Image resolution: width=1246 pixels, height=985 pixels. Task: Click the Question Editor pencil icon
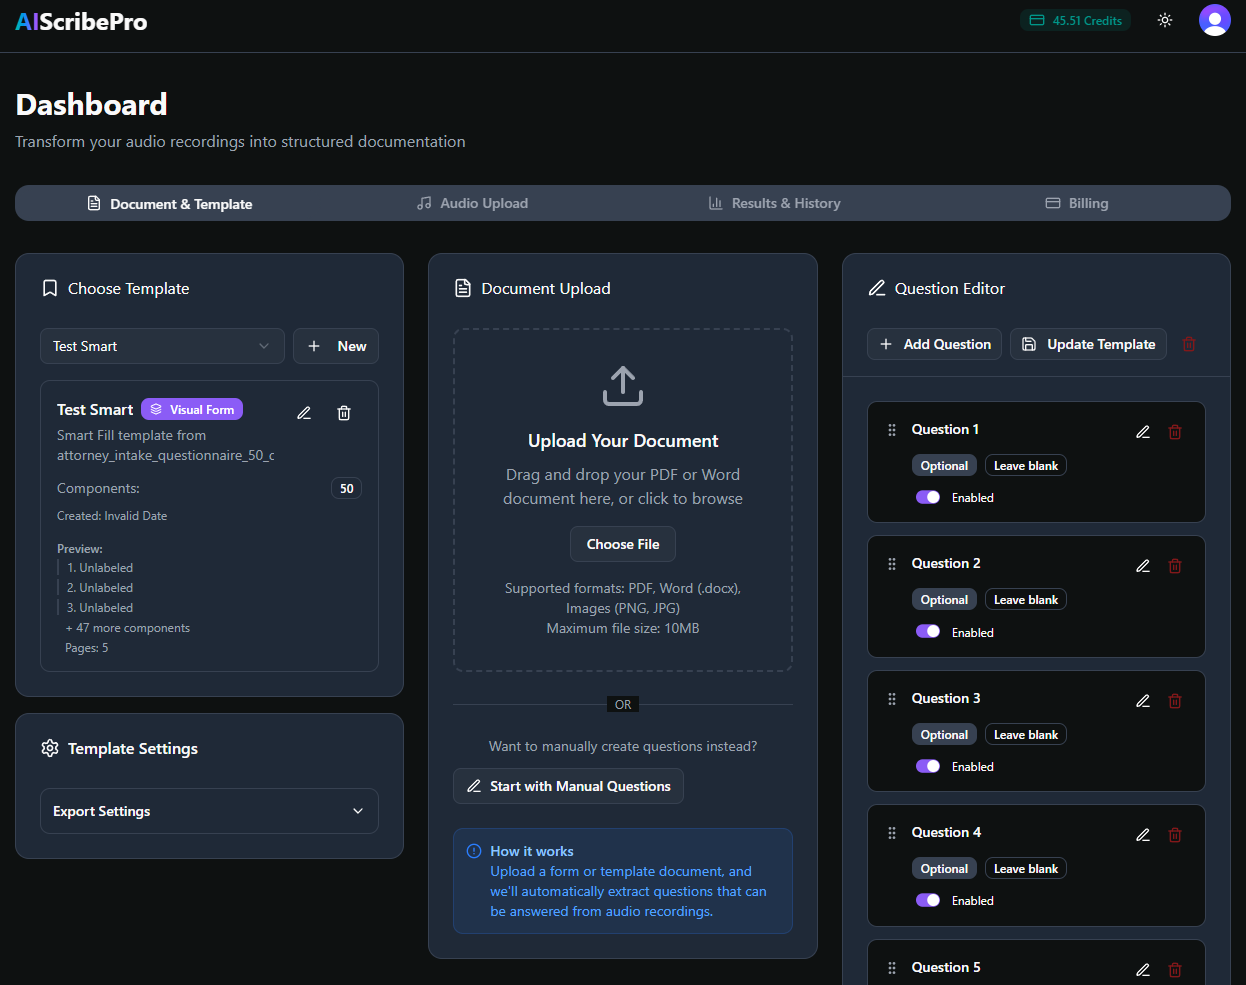(877, 288)
